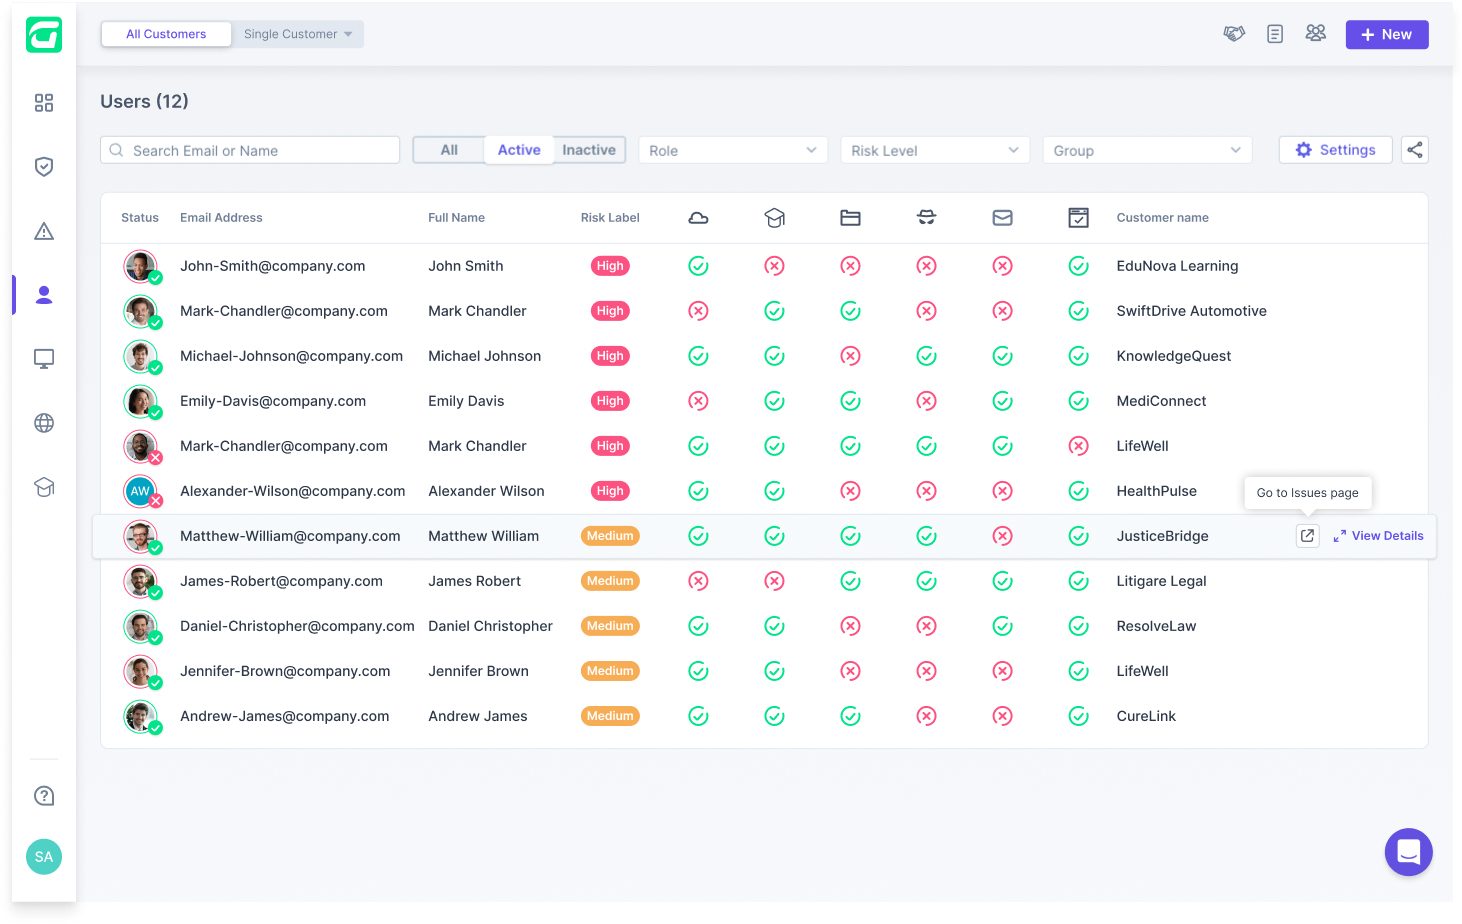Select the All status filter
The width and height of the screenshot is (1462, 924).
click(x=449, y=150)
